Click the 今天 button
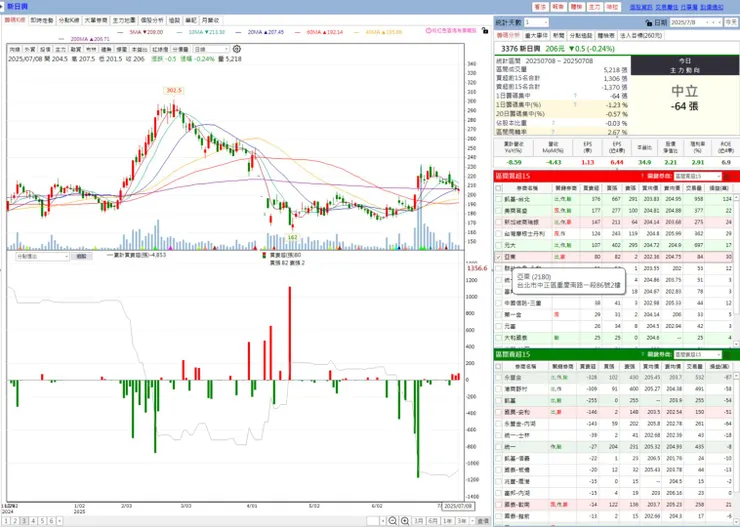 coord(731,23)
